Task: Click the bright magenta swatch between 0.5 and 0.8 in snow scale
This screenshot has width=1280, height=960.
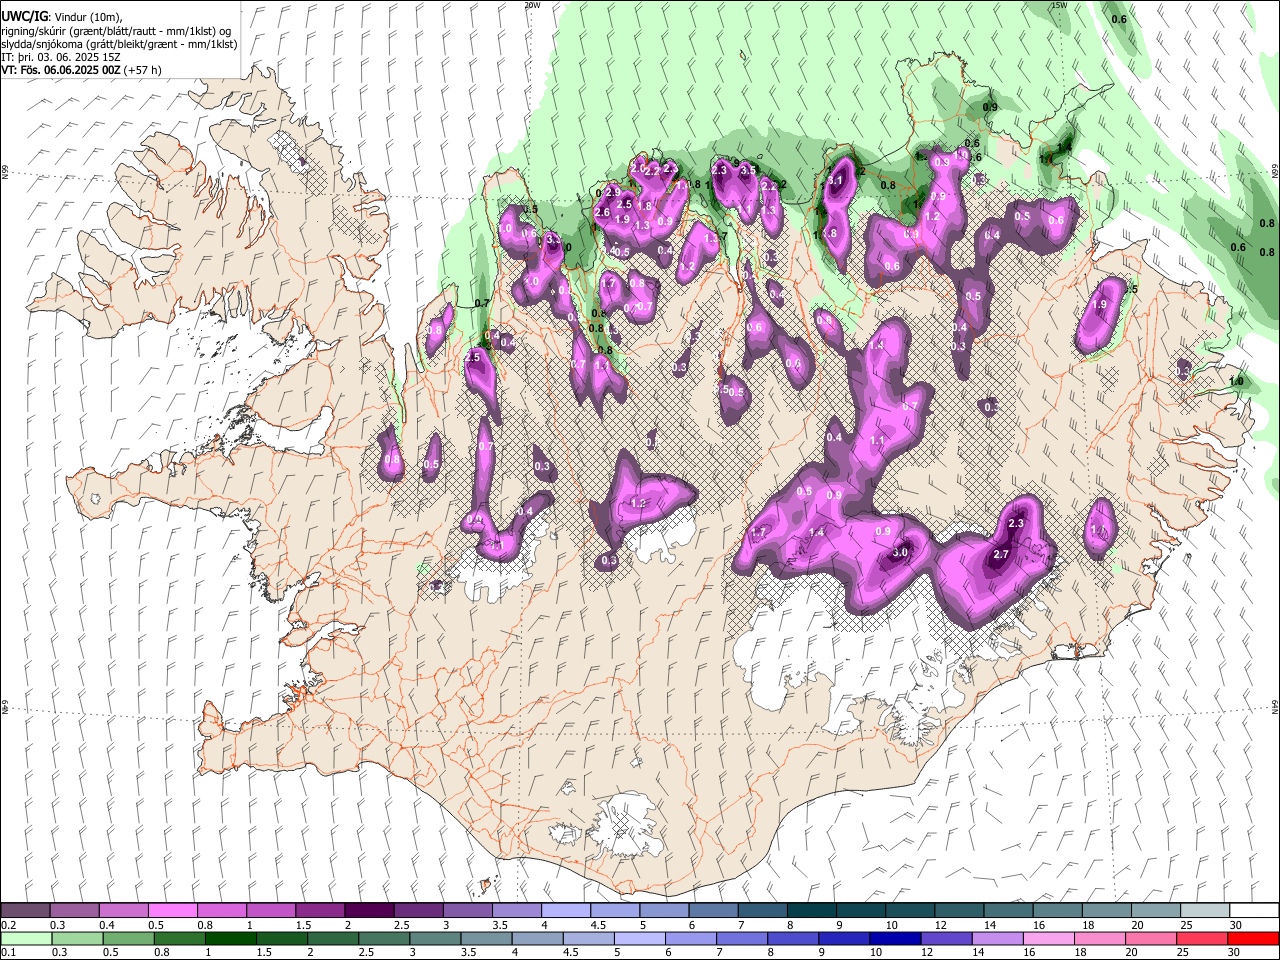Action: click(x=172, y=911)
